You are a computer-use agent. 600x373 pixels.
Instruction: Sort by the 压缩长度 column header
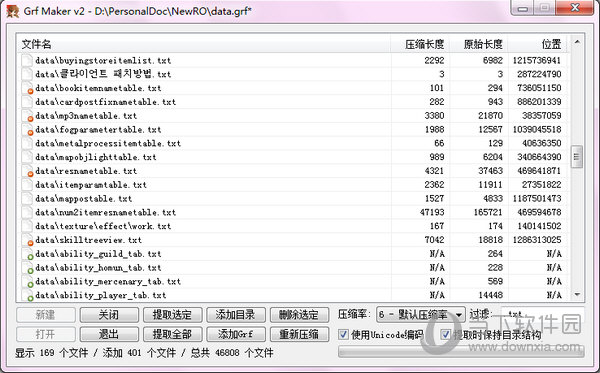click(x=420, y=44)
